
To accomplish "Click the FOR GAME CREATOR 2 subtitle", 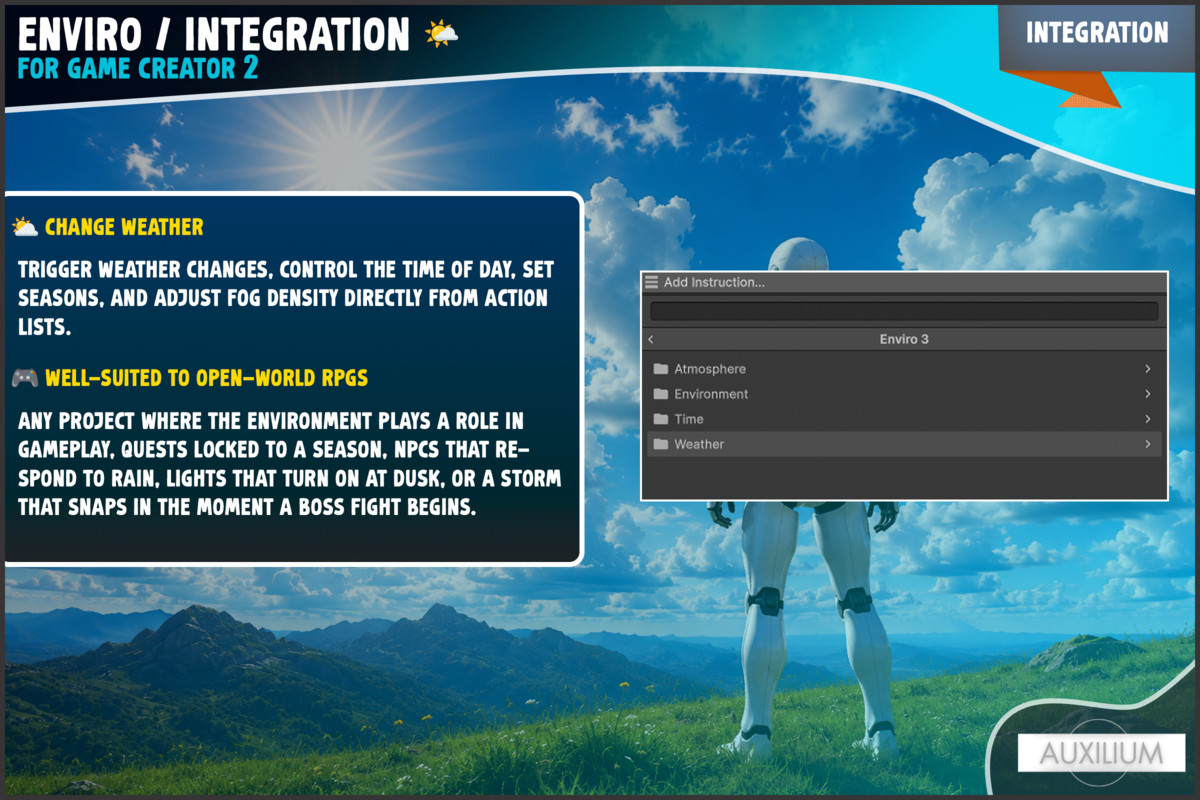I will coord(137,69).
